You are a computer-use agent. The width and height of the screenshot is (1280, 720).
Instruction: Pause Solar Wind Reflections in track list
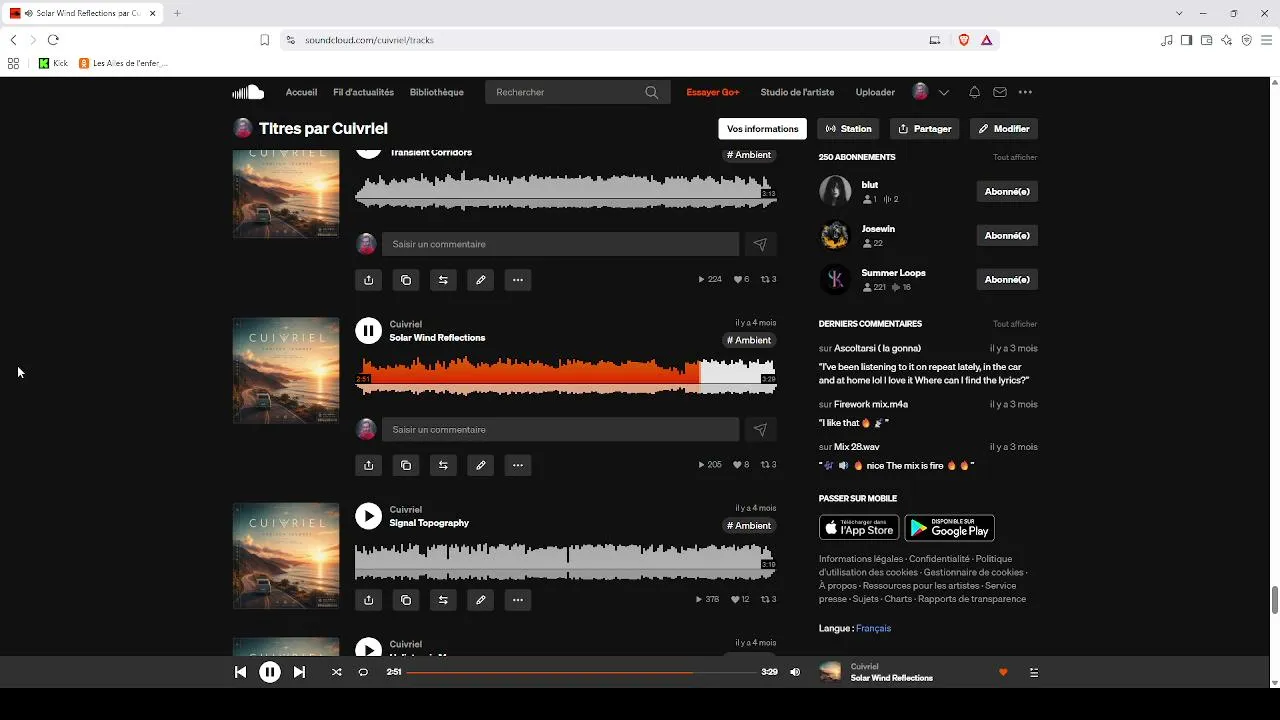[x=369, y=330]
